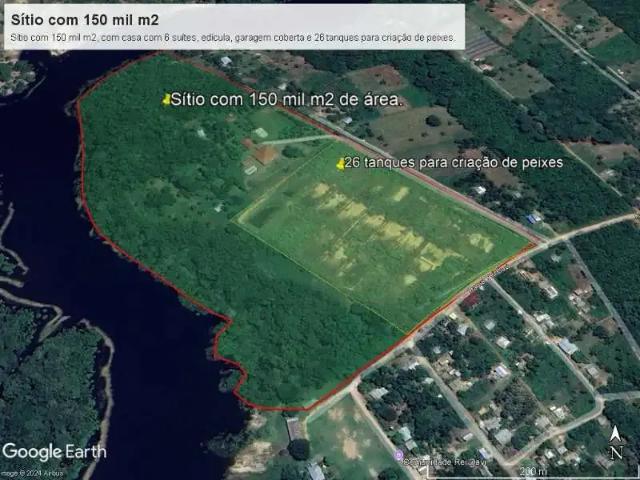Image resolution: width=640 pixels, height=480 pixels.
Task: Click the yellow pushpin beside the Sítio label
Action: click(x=166, y=98)
